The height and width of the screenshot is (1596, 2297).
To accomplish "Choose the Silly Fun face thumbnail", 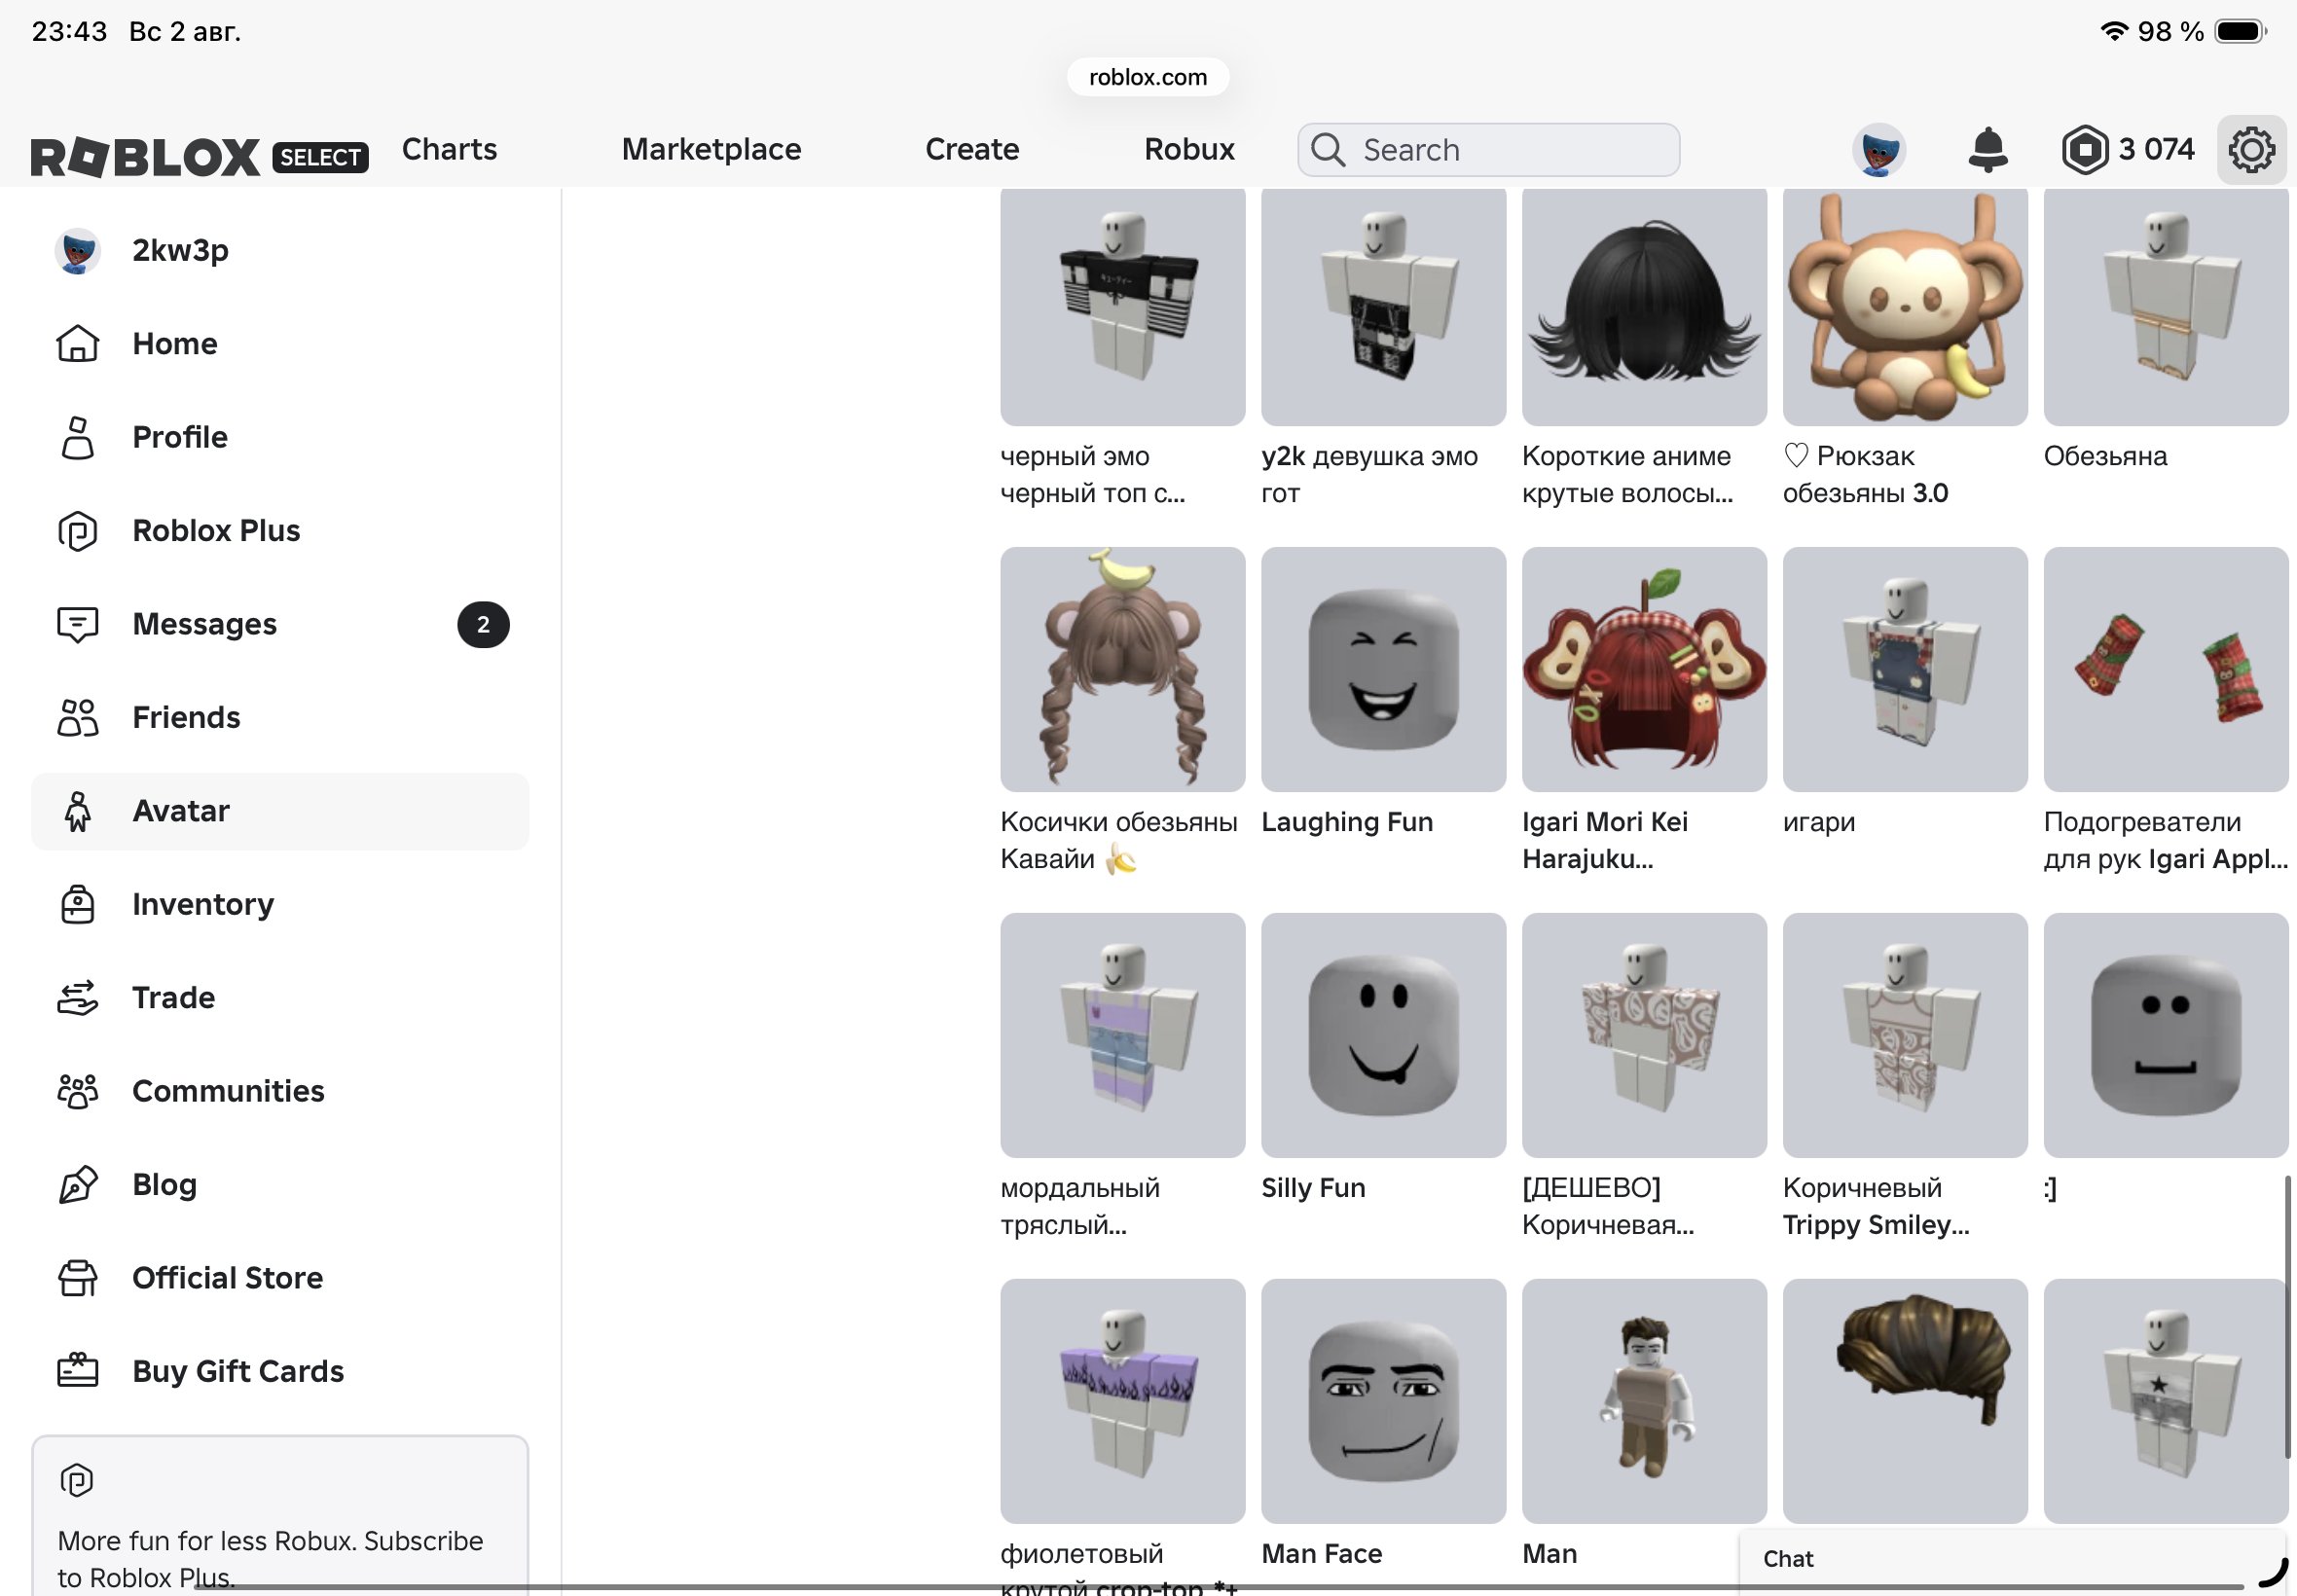I will point(1383,1035).
